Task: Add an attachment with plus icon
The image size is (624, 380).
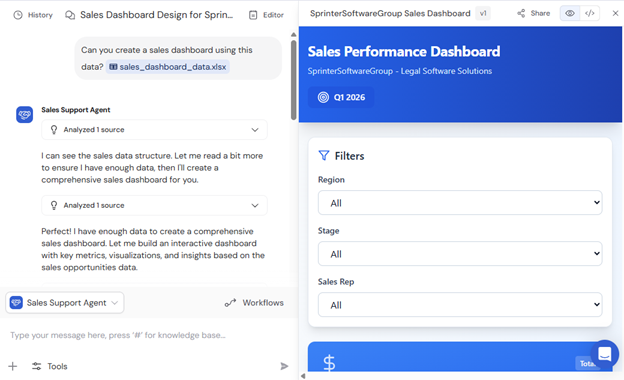Action: pos(13,366)
